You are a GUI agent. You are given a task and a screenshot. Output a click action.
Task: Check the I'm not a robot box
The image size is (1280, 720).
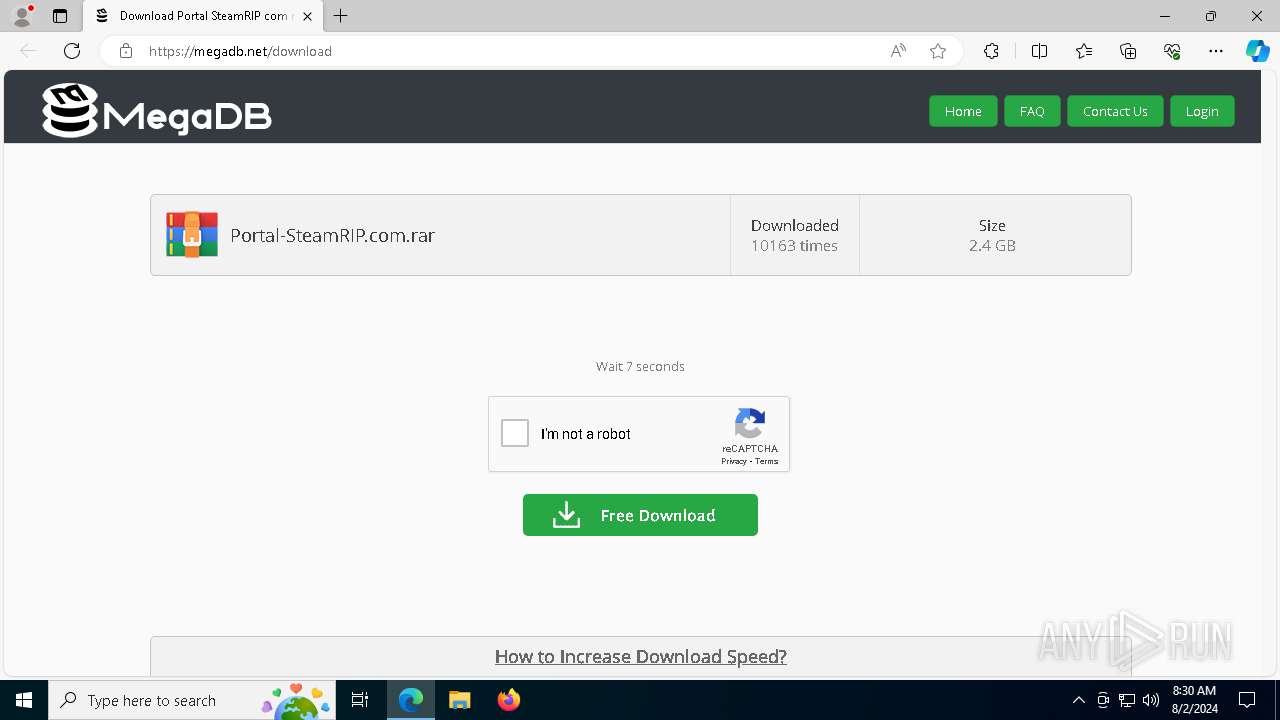pyautogui.click(x=515, y=433)
